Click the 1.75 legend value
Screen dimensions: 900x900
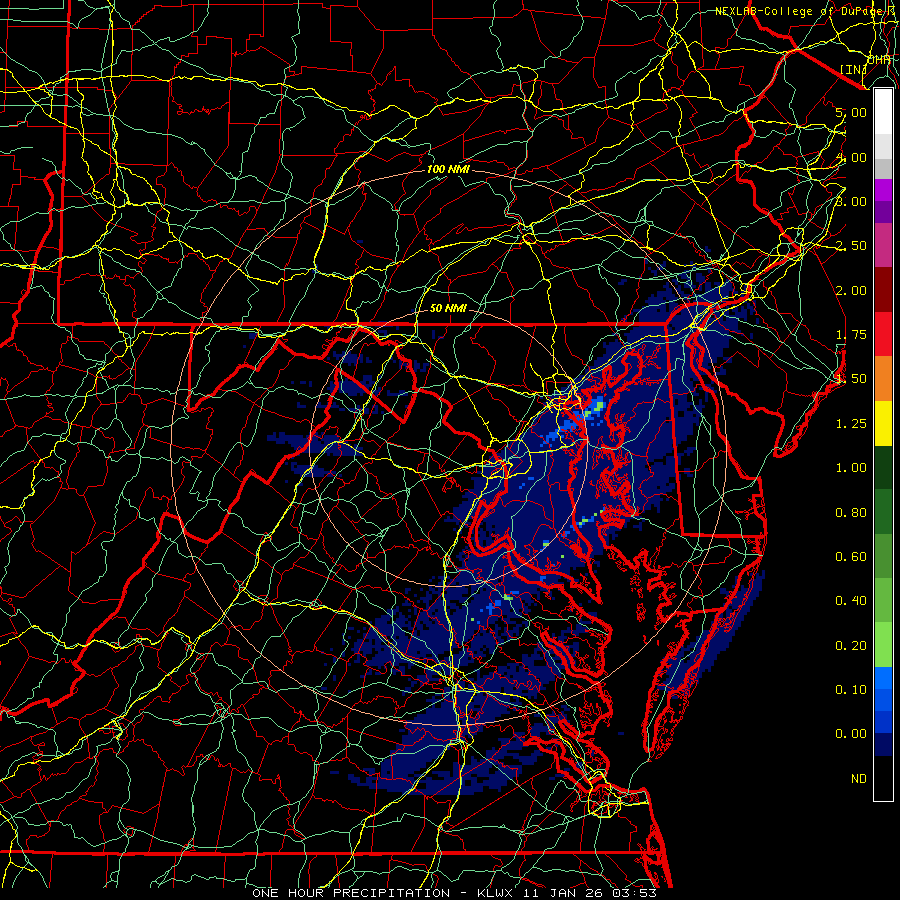point(851,335)
